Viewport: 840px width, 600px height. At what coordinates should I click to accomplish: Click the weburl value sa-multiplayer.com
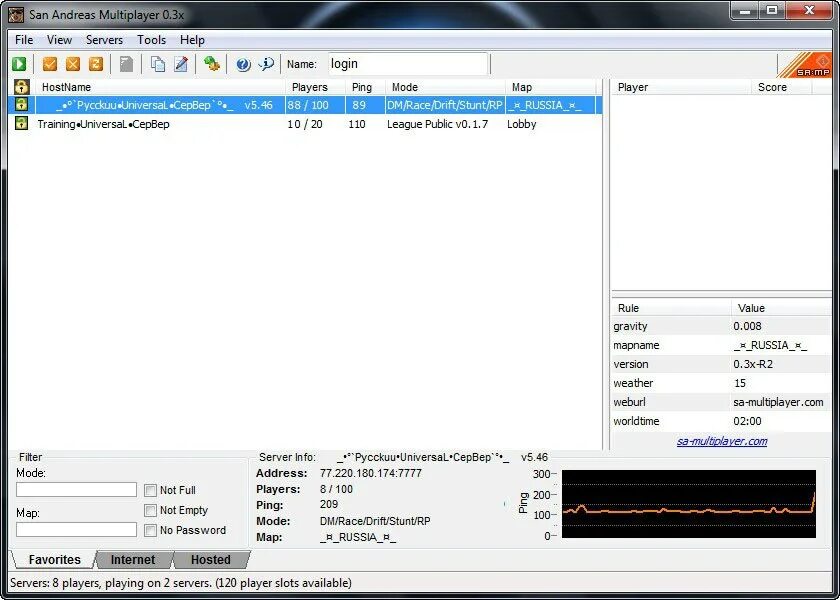[x=778, y=402]
